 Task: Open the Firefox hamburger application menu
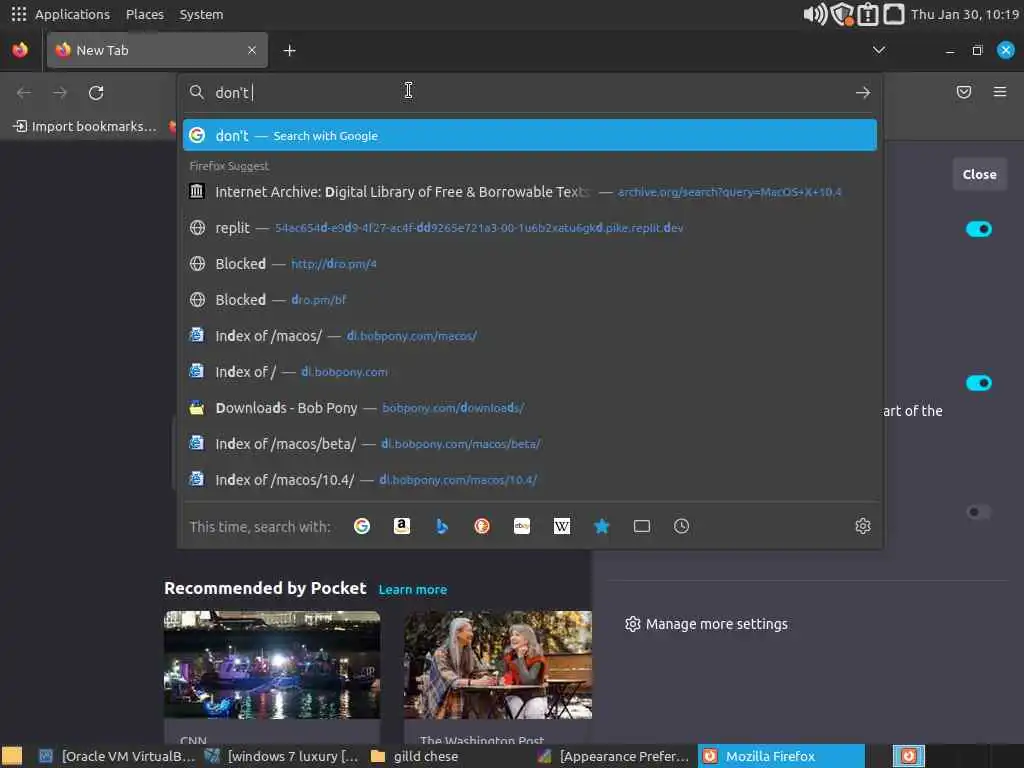(x=1000, y=92)
